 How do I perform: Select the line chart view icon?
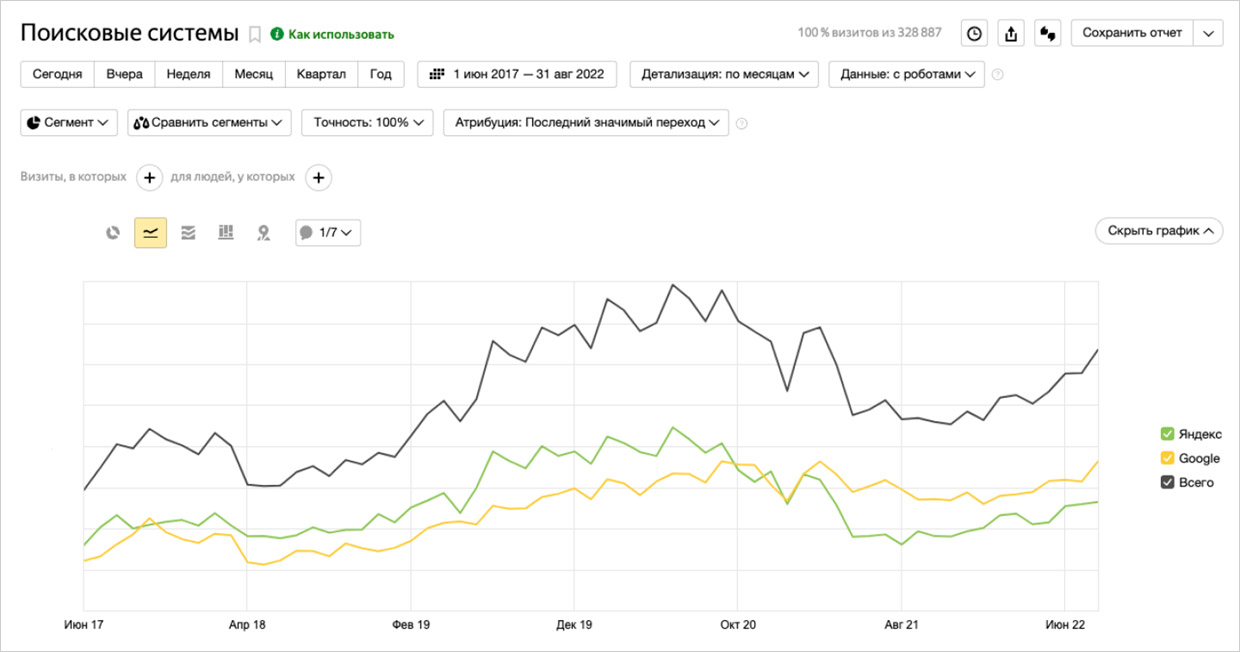(x=151, y=233)
